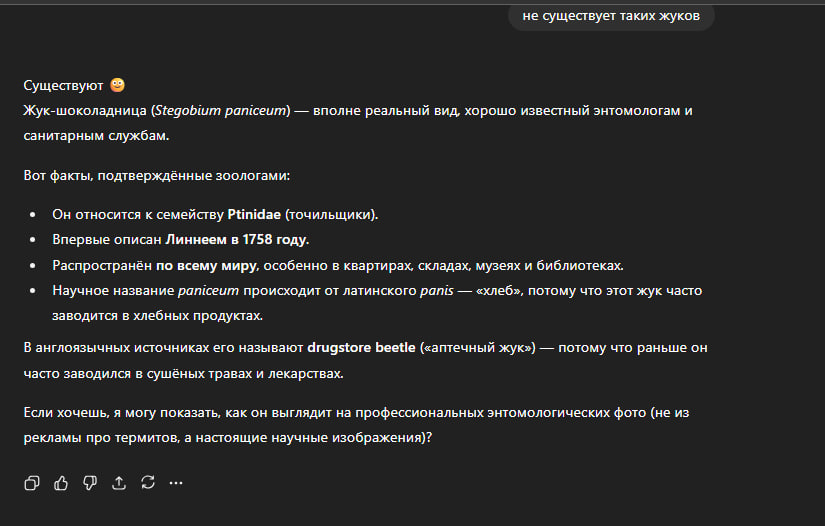Click the italic "Stegobium paniceum" text
This screenshot has height=526, width=825.
click(221, 110)
